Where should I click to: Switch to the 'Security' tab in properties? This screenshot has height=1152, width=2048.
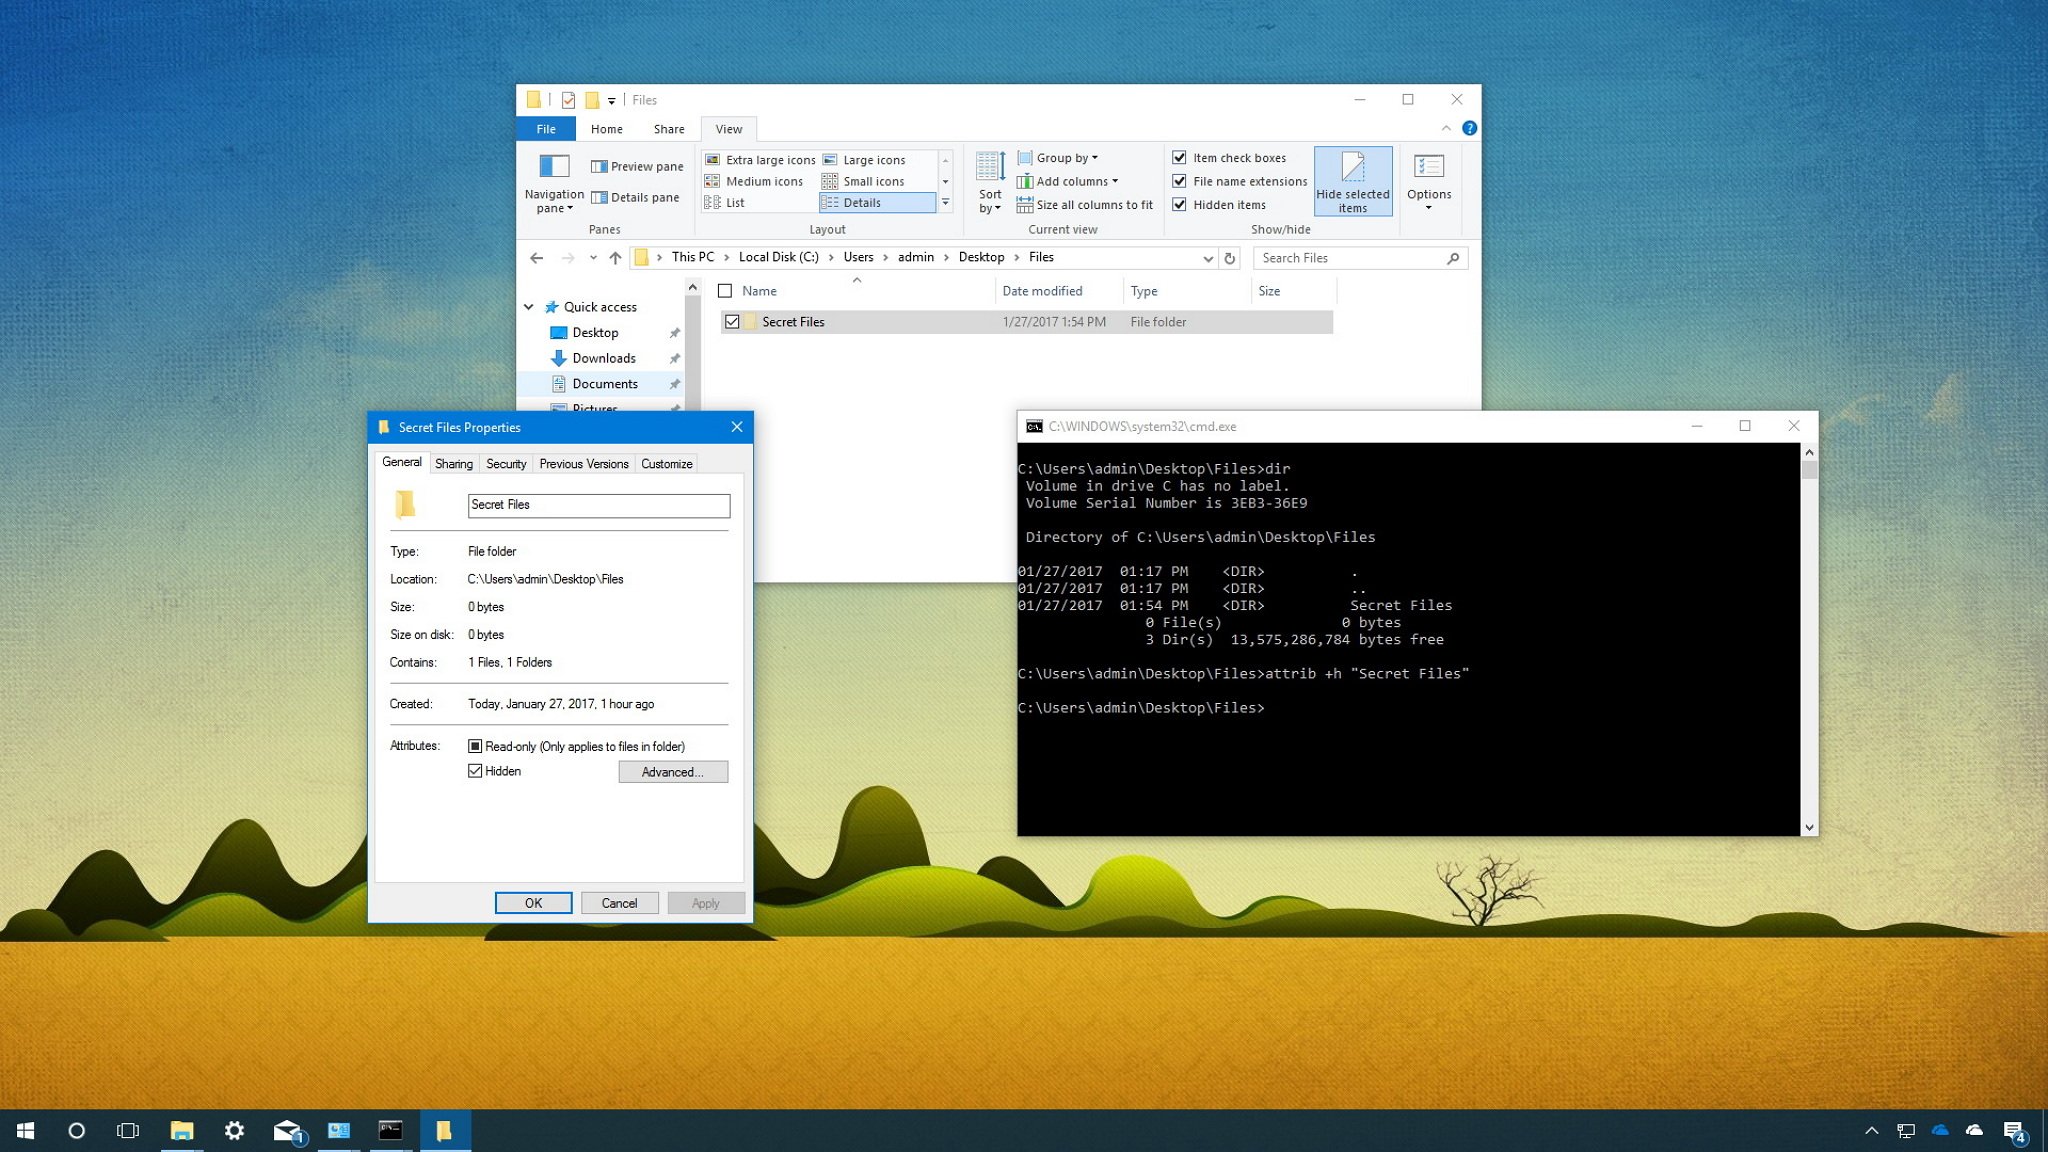(504, 463)
